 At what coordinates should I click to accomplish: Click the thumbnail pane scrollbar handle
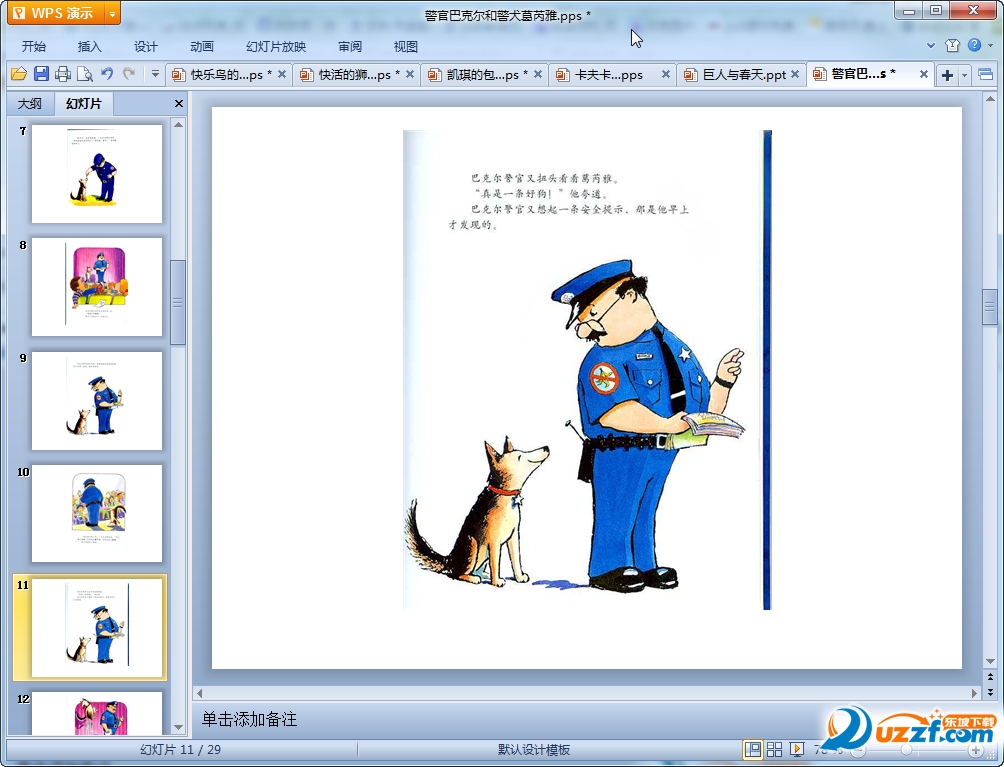178,302
